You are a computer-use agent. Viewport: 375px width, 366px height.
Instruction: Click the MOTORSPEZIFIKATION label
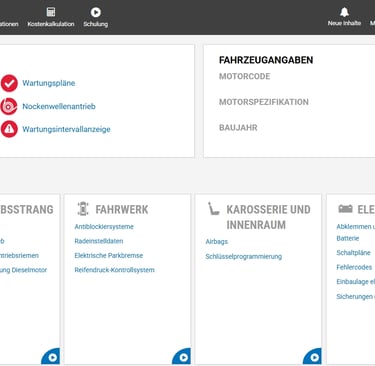(x=264, y=102)
